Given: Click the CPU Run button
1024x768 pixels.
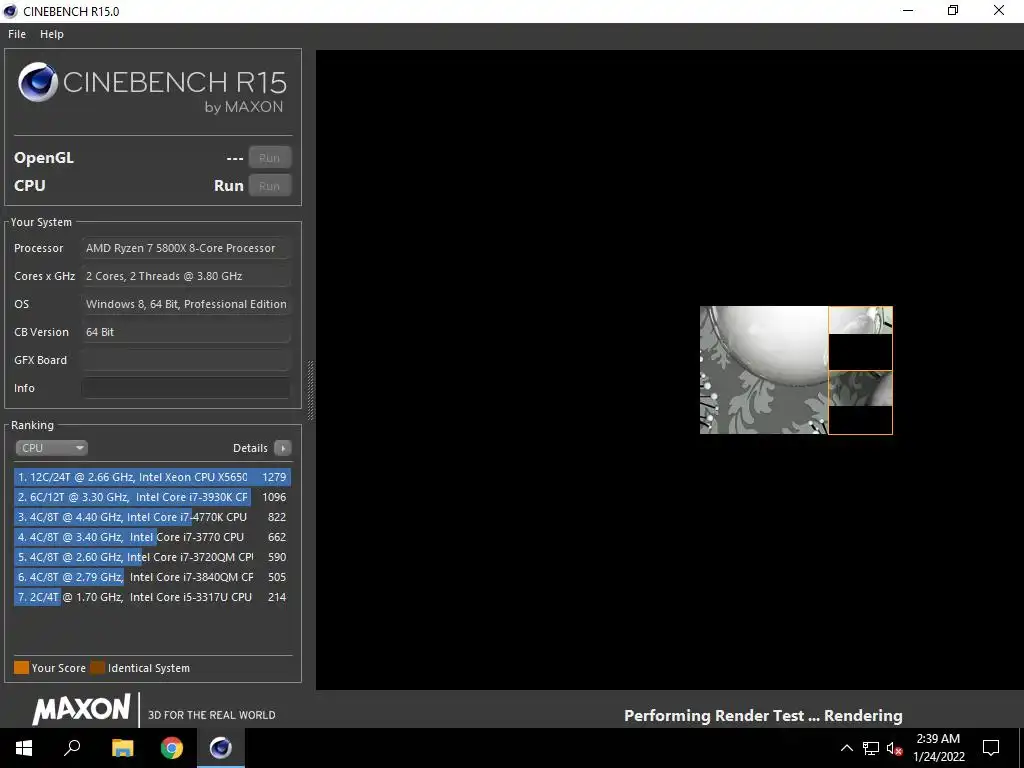Looking at the screenshot, I should [269, 185].
